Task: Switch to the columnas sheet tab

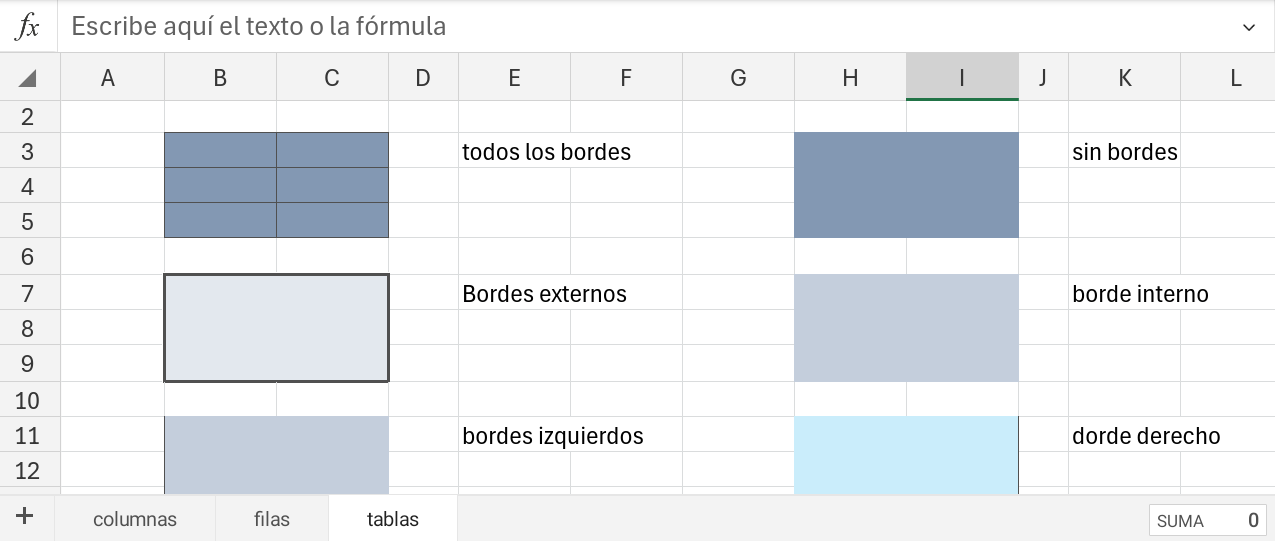Action: pos(135,519)
